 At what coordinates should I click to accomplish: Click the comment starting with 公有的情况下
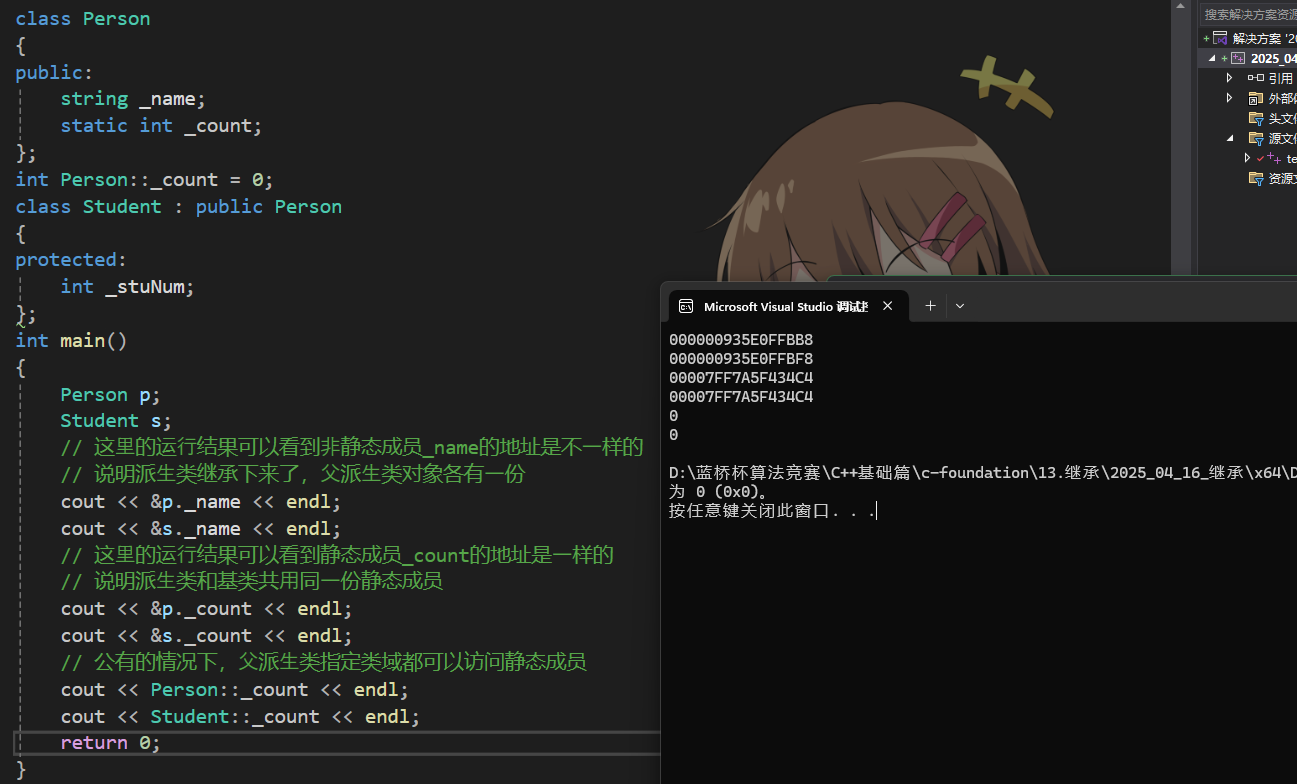pyautogui.click(x=323, y=662)
